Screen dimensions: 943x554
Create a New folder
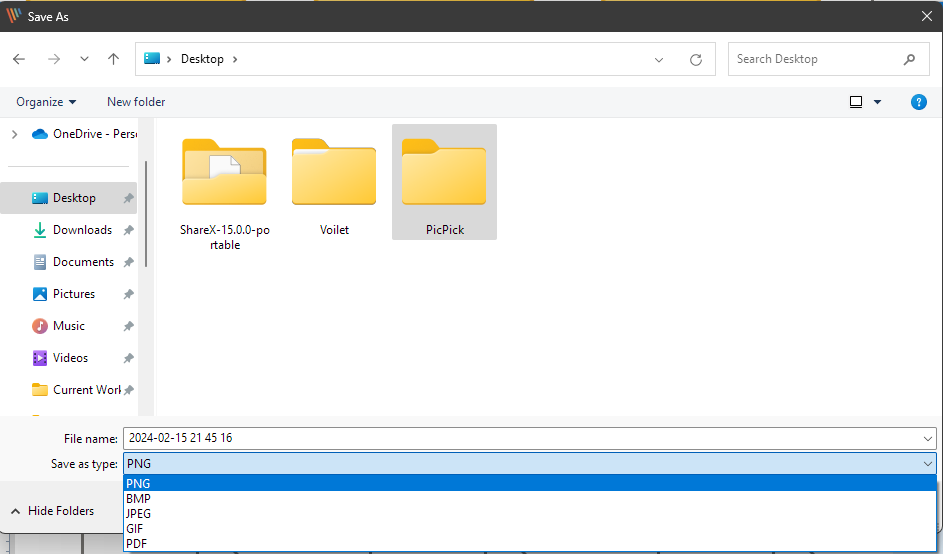point(136,102)
